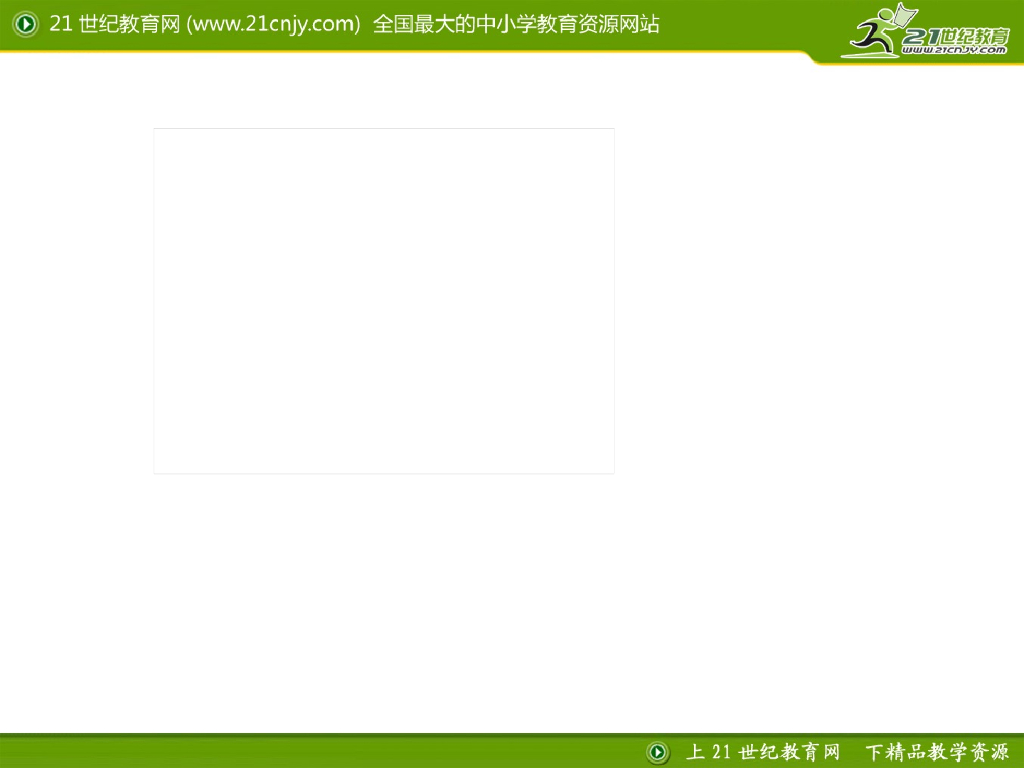The width and height of the screenshot is (1024, 768).
Task: Click the 世纪教育网 words in the footer
Action: (x=789, y=752)
